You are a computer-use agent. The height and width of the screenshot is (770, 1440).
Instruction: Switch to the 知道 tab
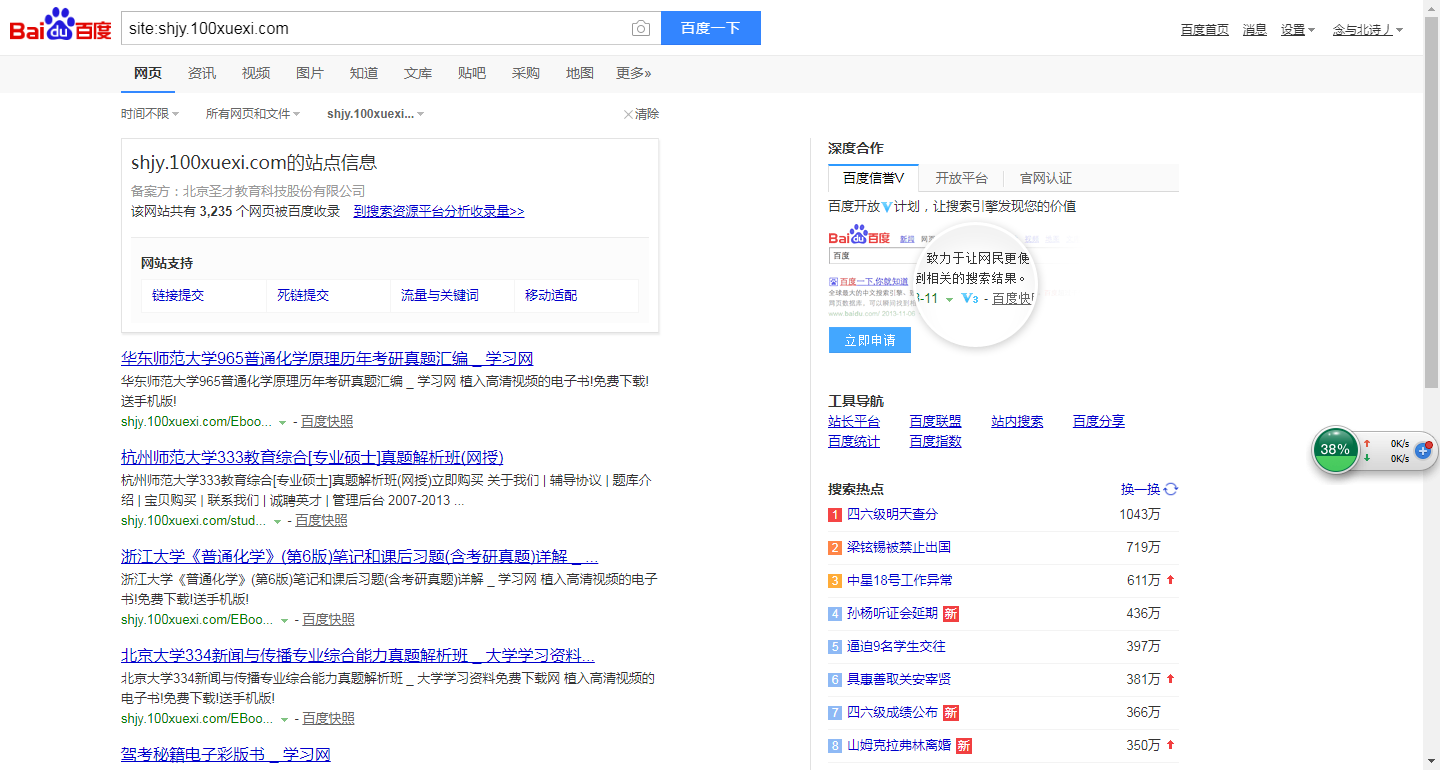click(x=364, y=73)
